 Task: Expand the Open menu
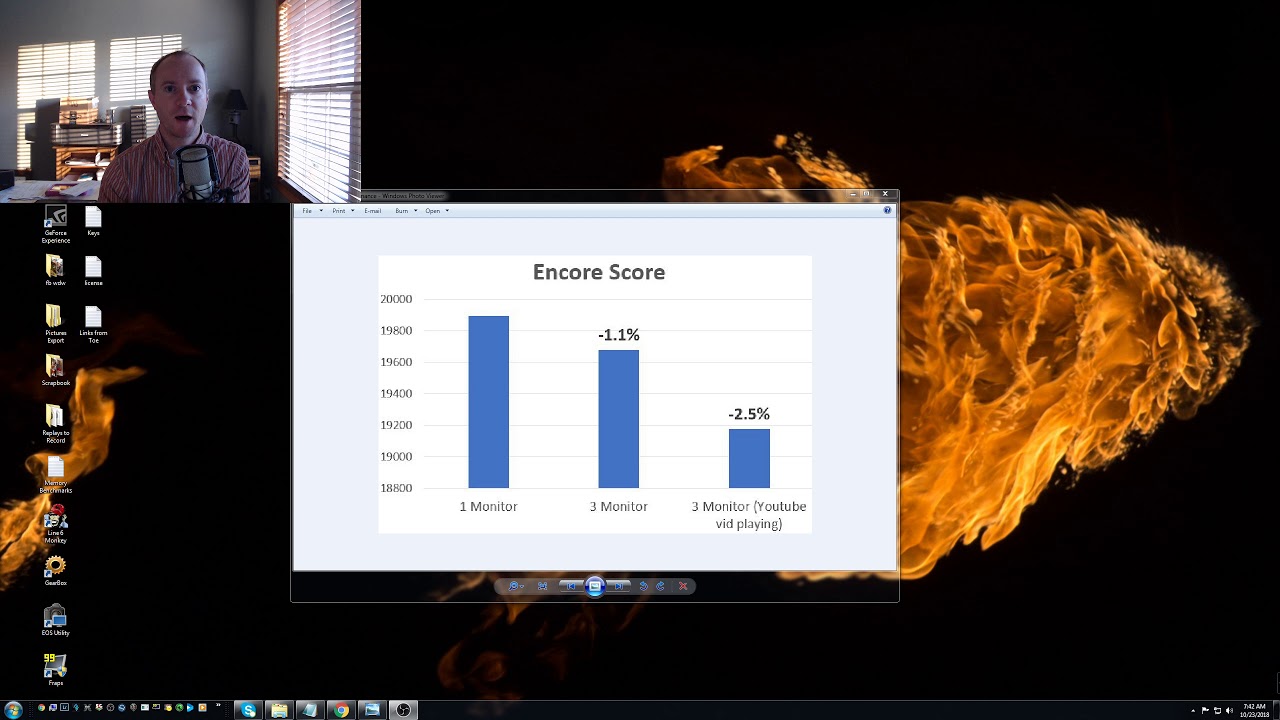click(x=437, y=211)
